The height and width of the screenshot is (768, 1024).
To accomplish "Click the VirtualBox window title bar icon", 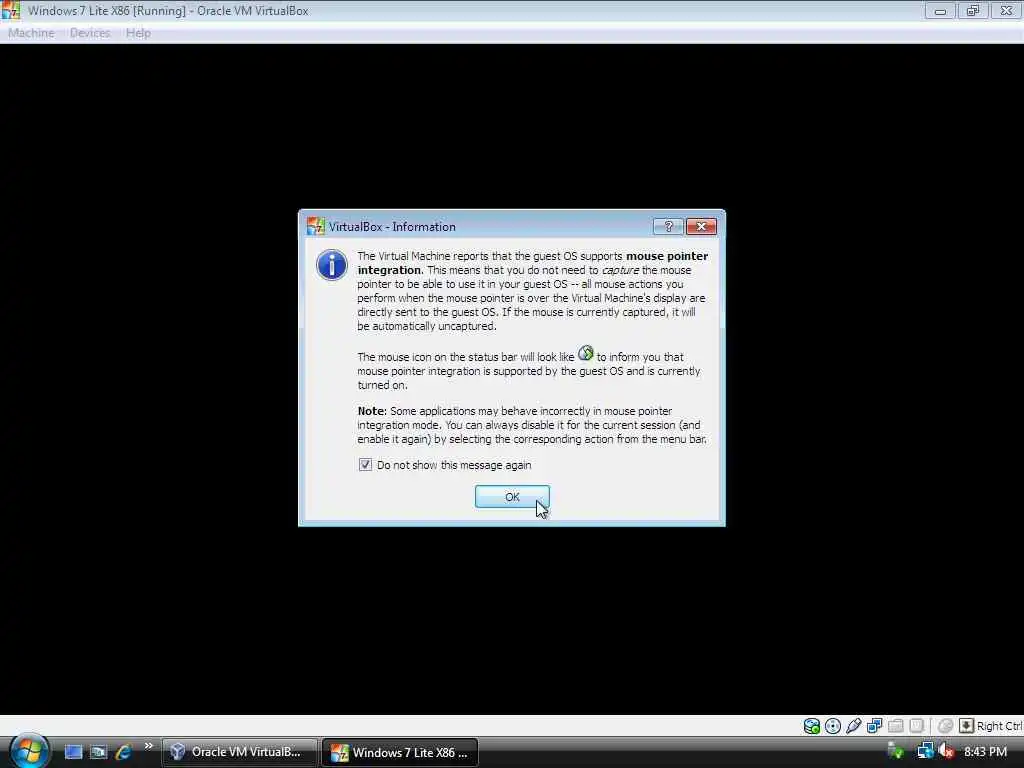I will (x=11, y=10).
